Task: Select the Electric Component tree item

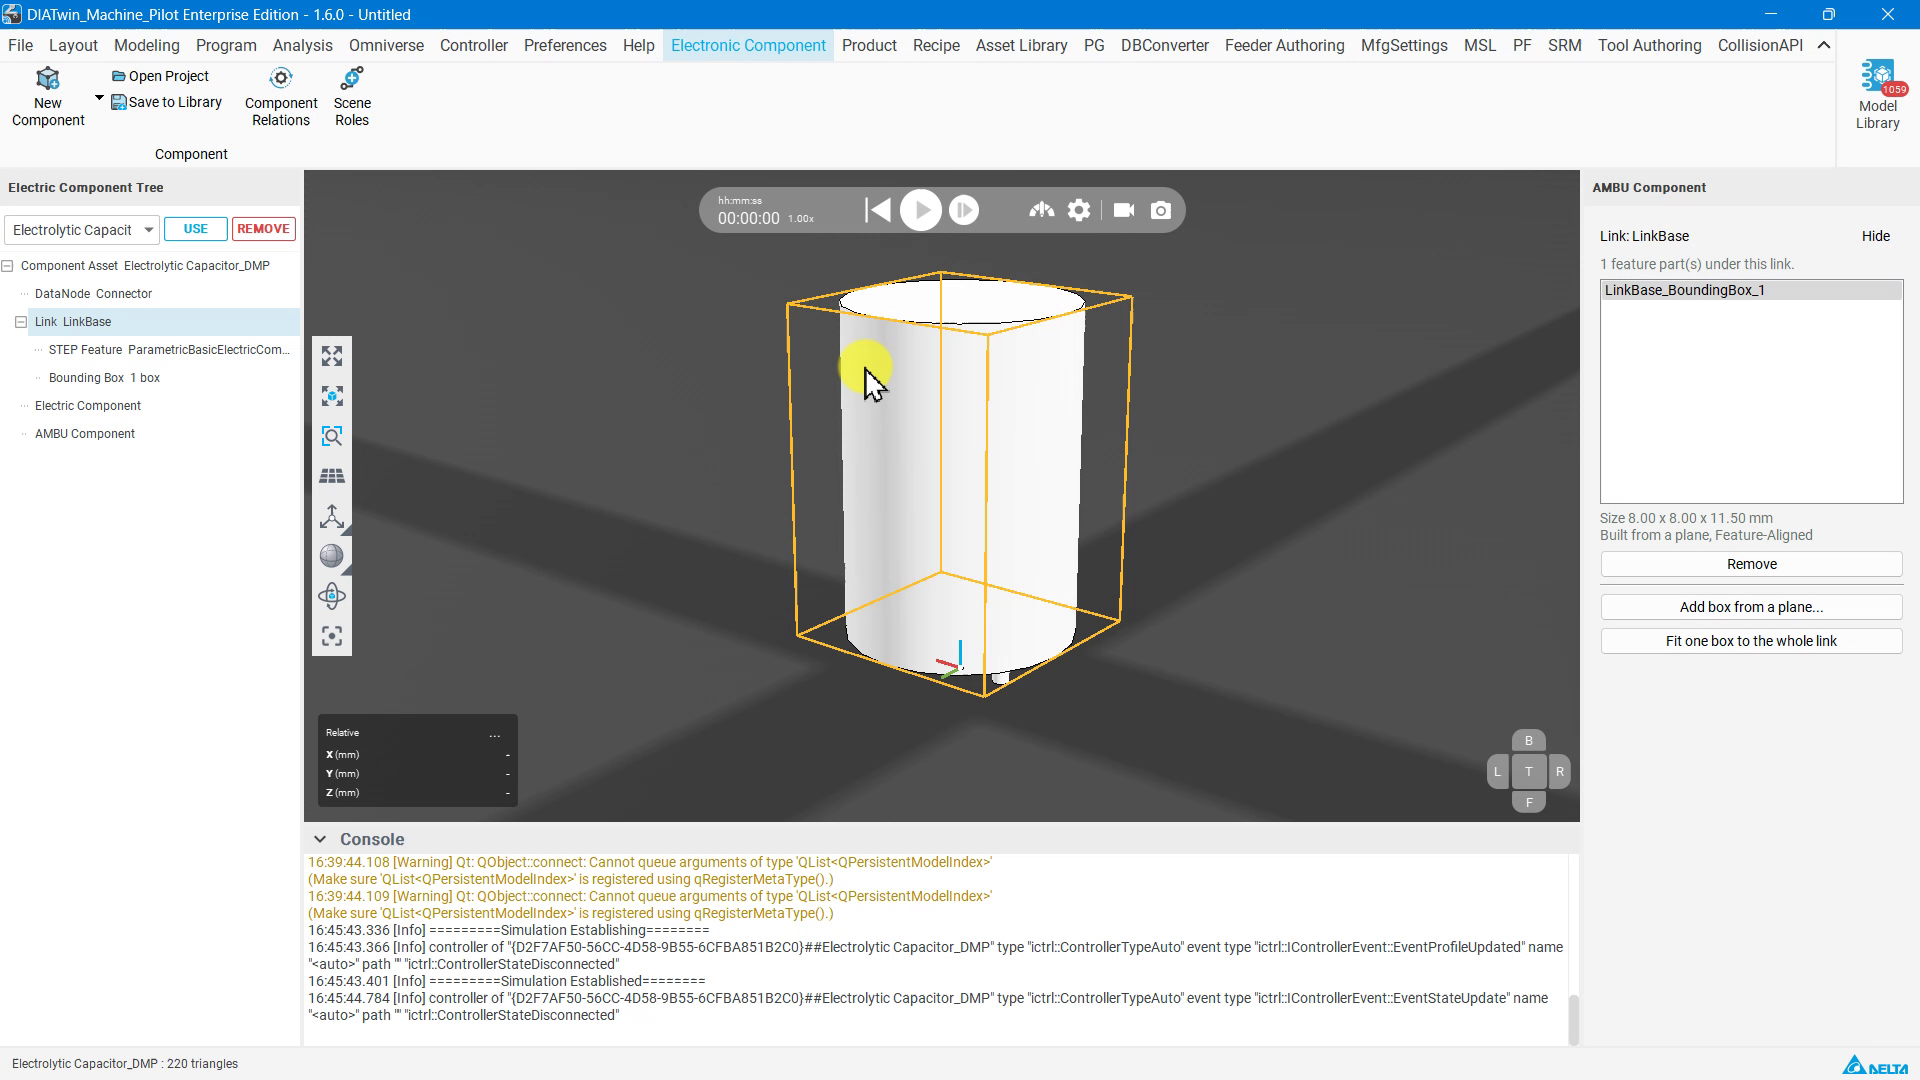Action: [88, 406]
